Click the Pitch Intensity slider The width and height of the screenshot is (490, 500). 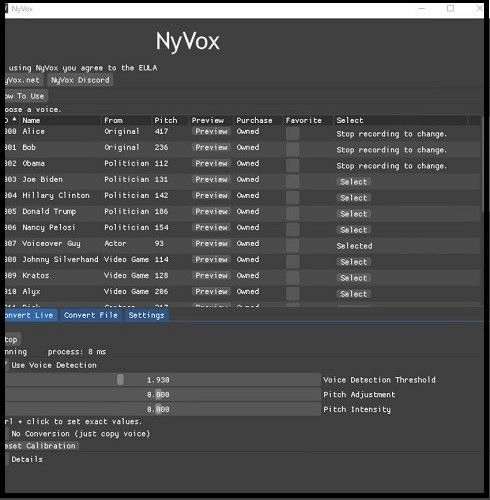point(162,409)
